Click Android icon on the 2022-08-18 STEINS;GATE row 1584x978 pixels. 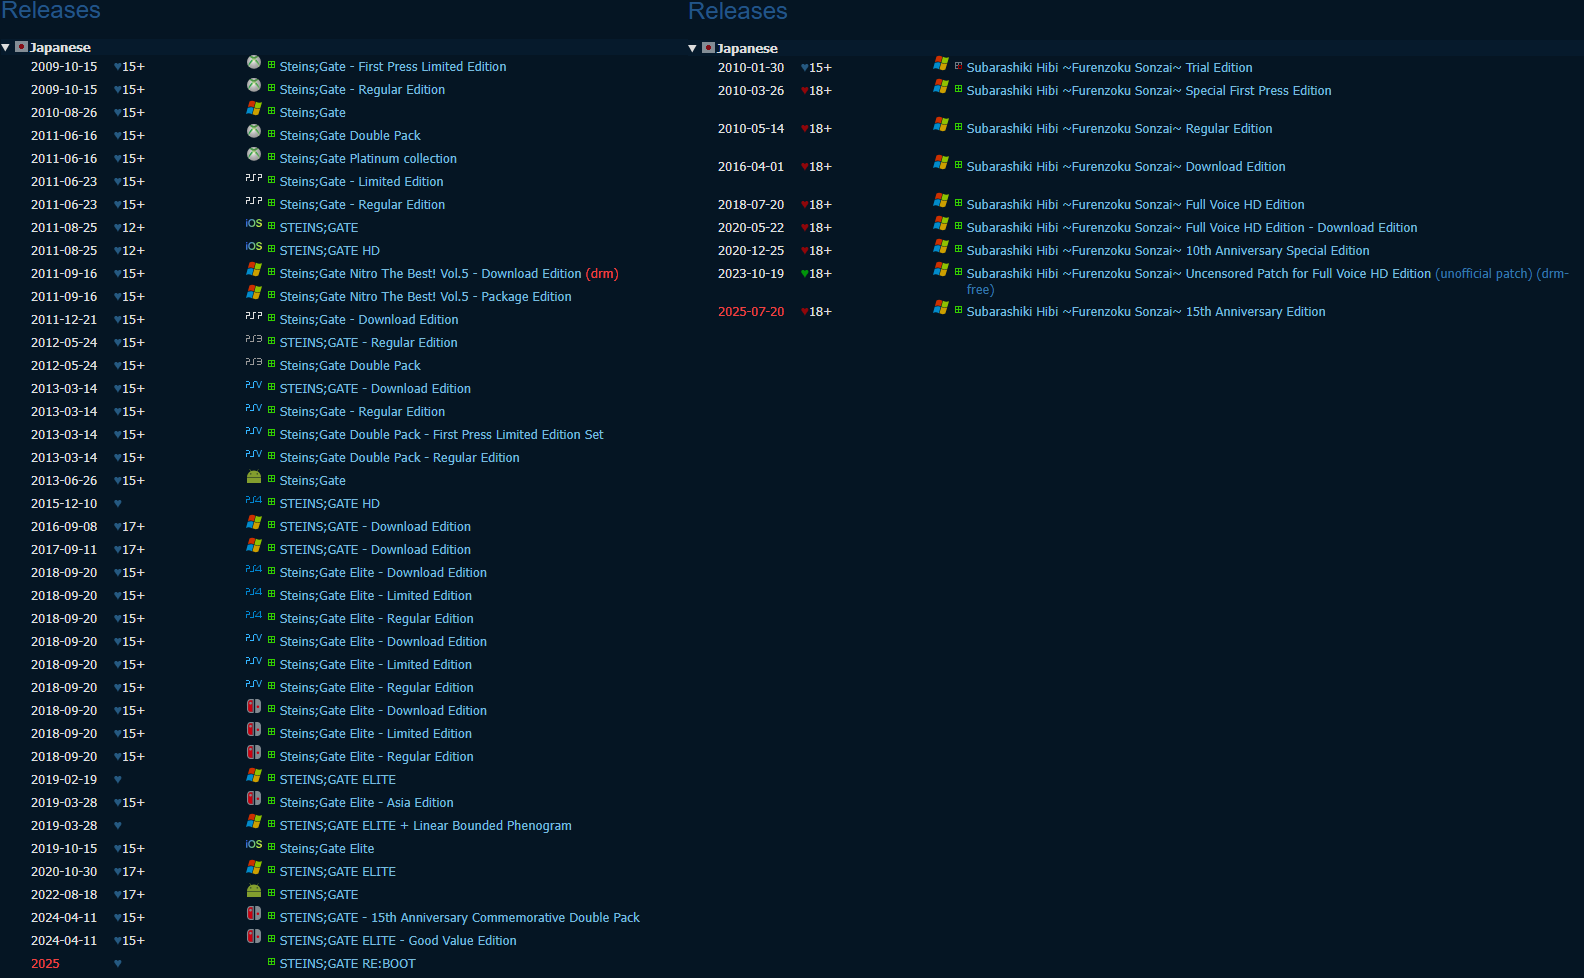[254, 891]
